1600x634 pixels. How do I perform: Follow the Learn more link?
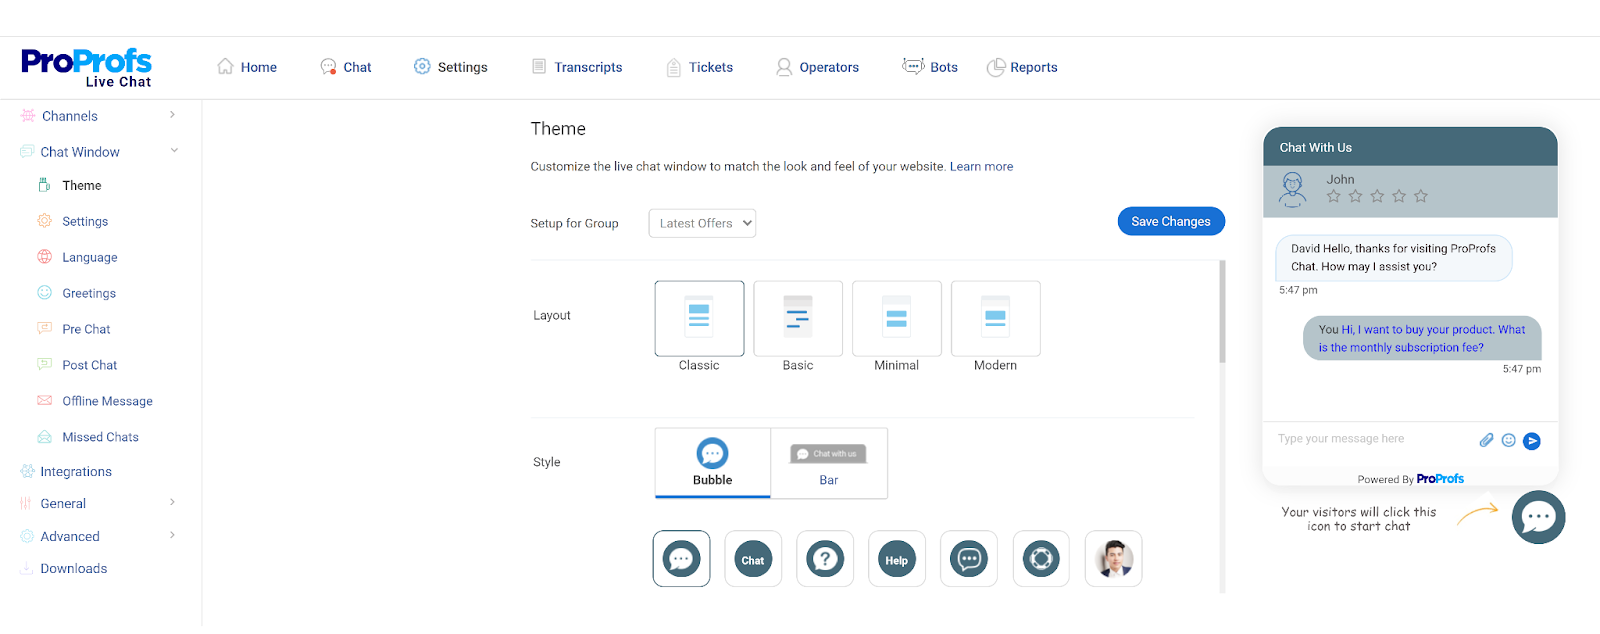tap(981, 167)
